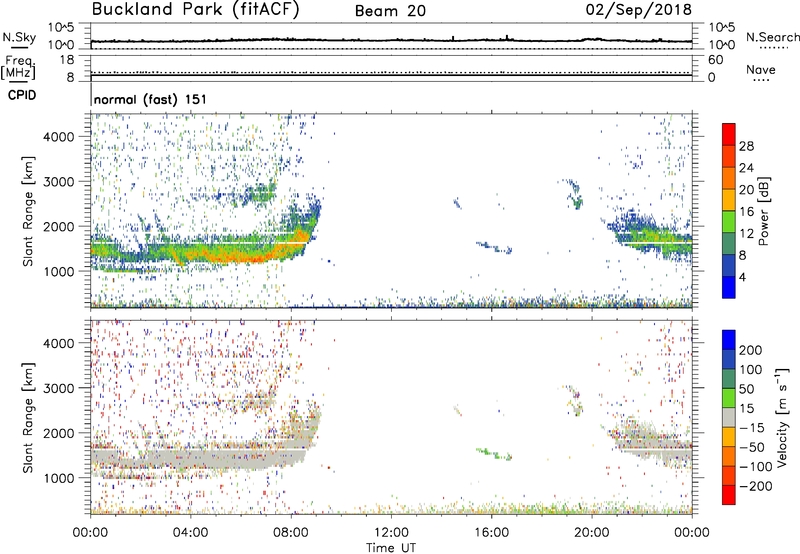800x554 pixels.
Task: Click the '04:00' time tick label
Action: (x=190, y=533)
